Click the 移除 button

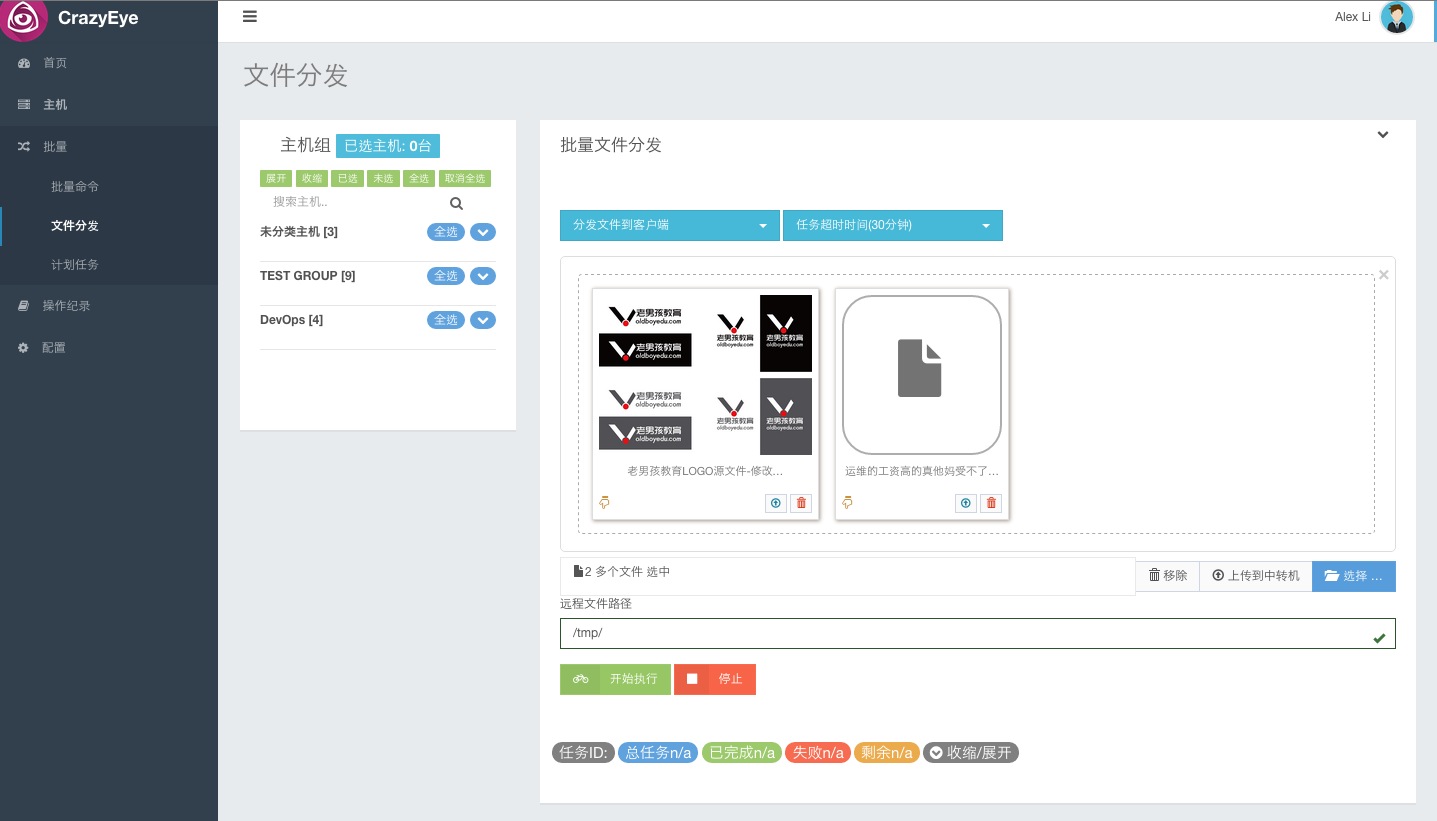1167,576
